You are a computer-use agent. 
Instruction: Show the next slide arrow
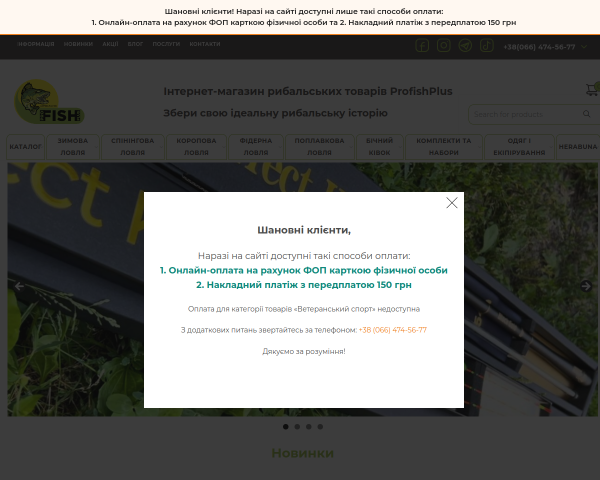coord(586,286)
